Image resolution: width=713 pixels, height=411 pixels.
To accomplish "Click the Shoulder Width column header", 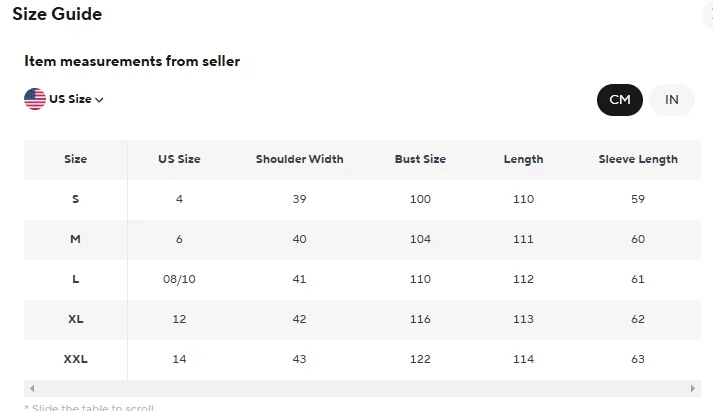I will click(299, 159).
